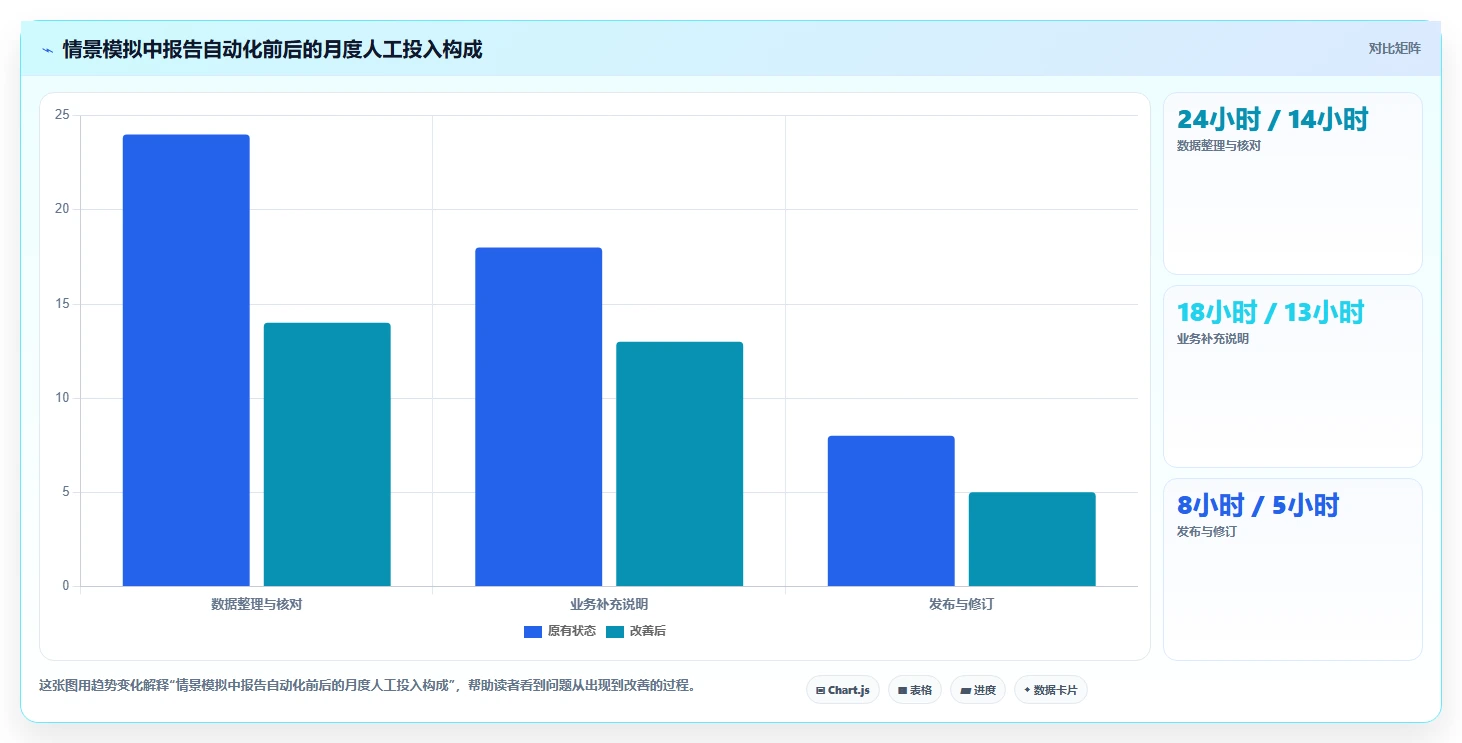Click the description text below the chart
Viewport: 1462px width, 743px height.
point(367,686)
